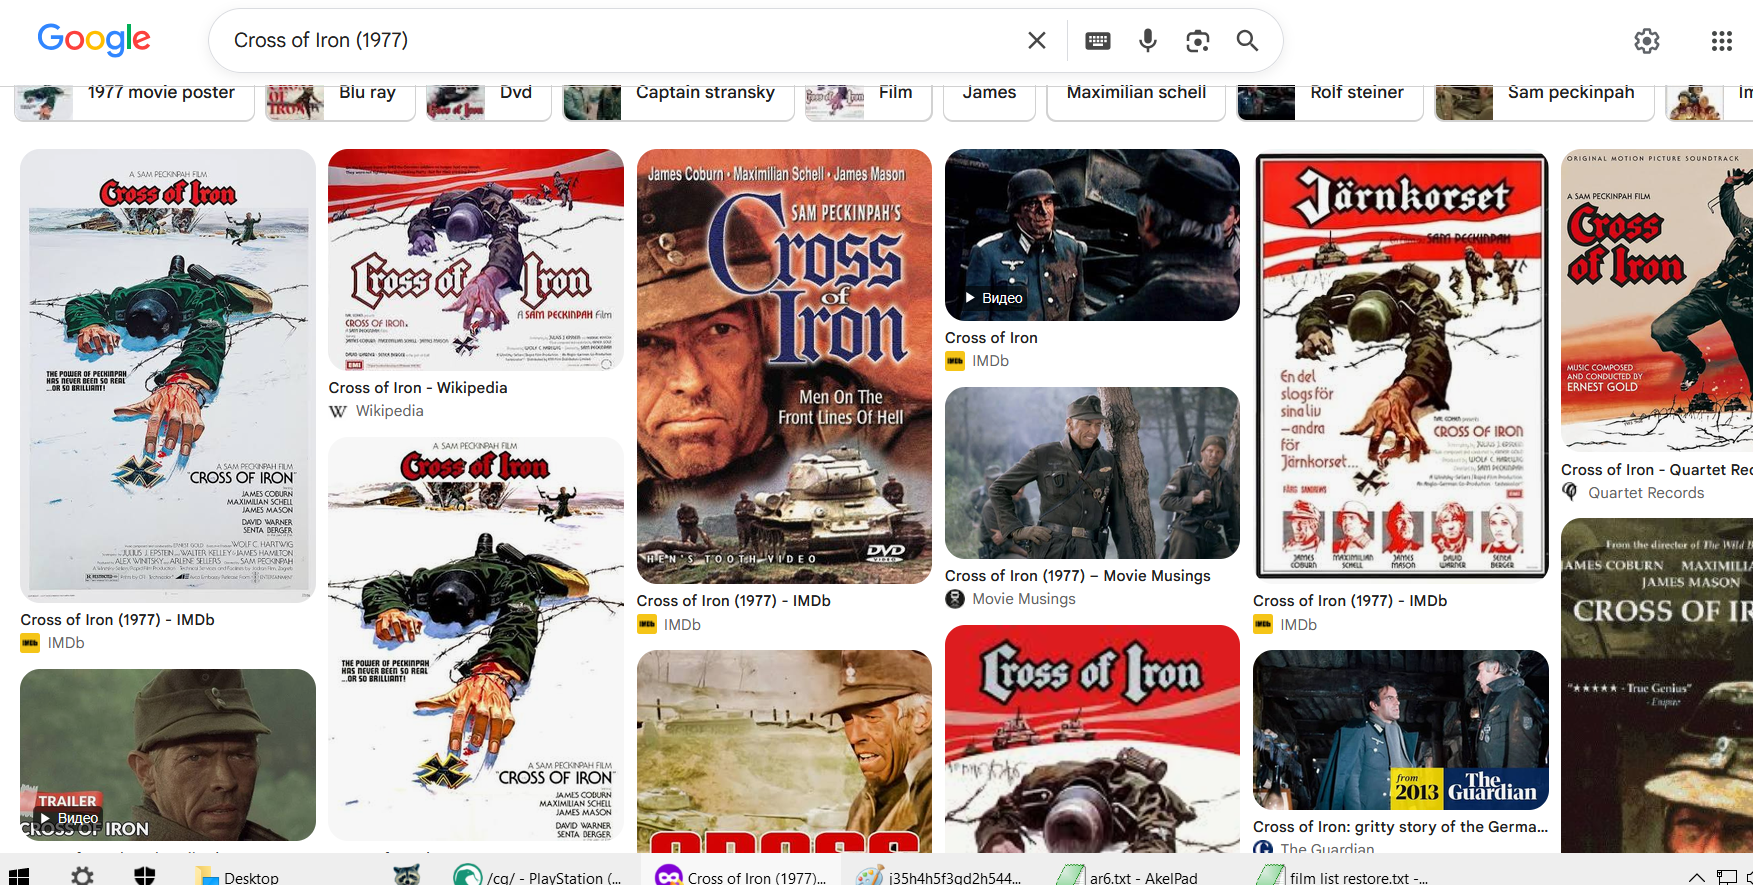The width and height of the screenshot is (1753, 885).
Task: Click the Quartet Records source label
Action: pyautogui.click(x=1646, y=493)
